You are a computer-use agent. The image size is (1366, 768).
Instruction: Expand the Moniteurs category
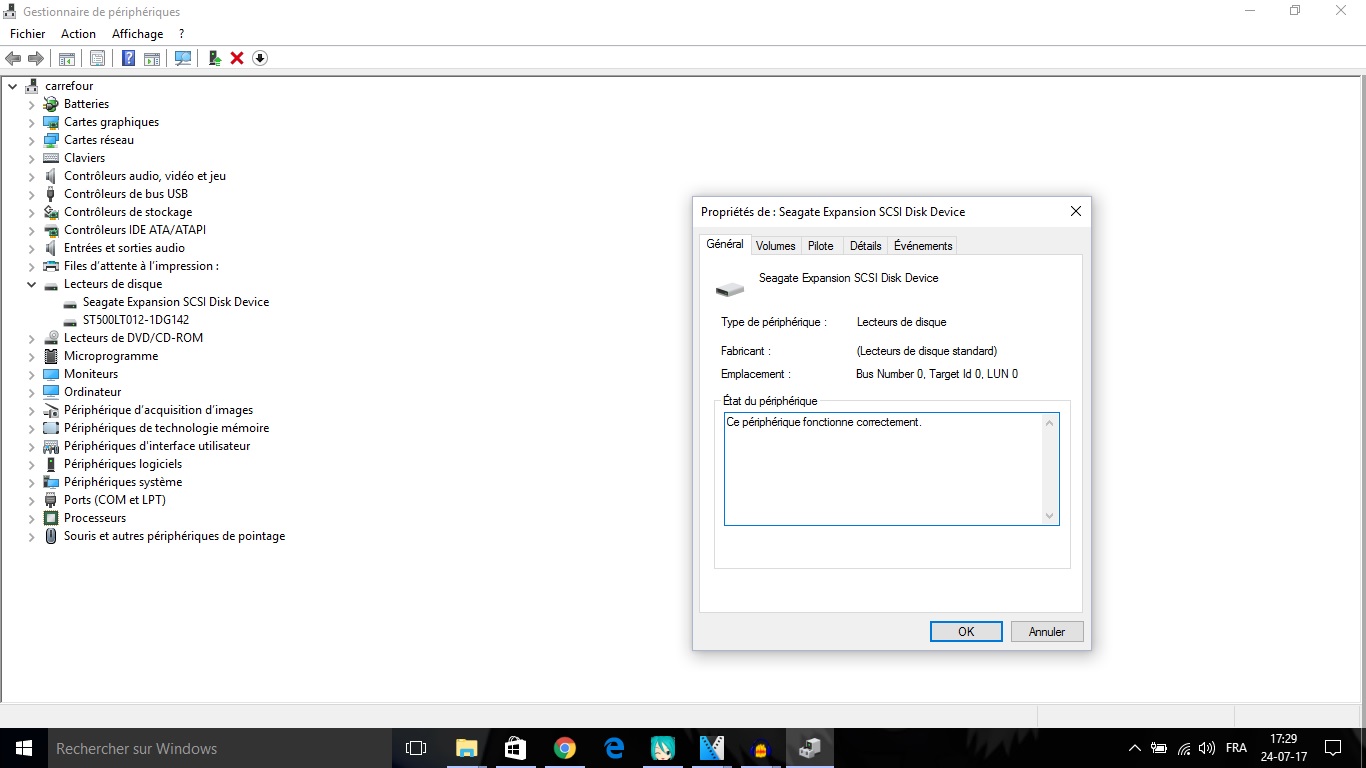point(31,374)
